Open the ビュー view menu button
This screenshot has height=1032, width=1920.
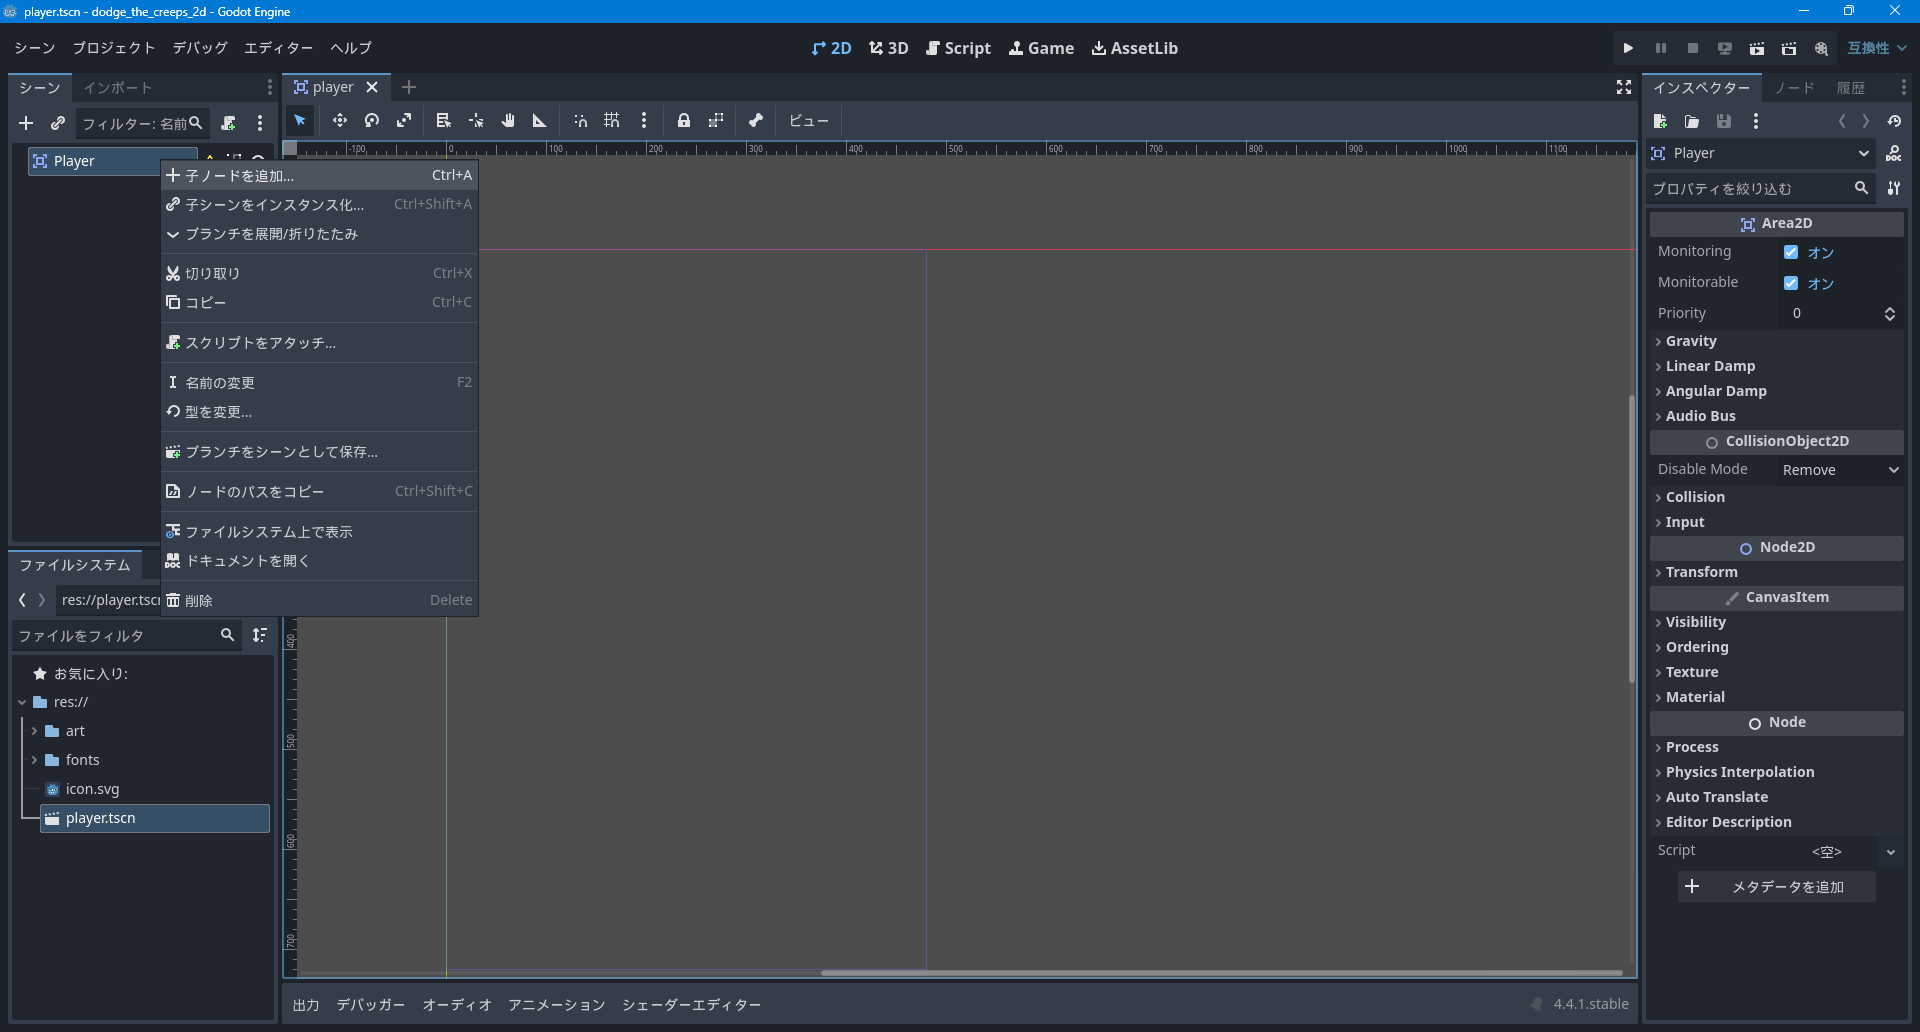808,121
